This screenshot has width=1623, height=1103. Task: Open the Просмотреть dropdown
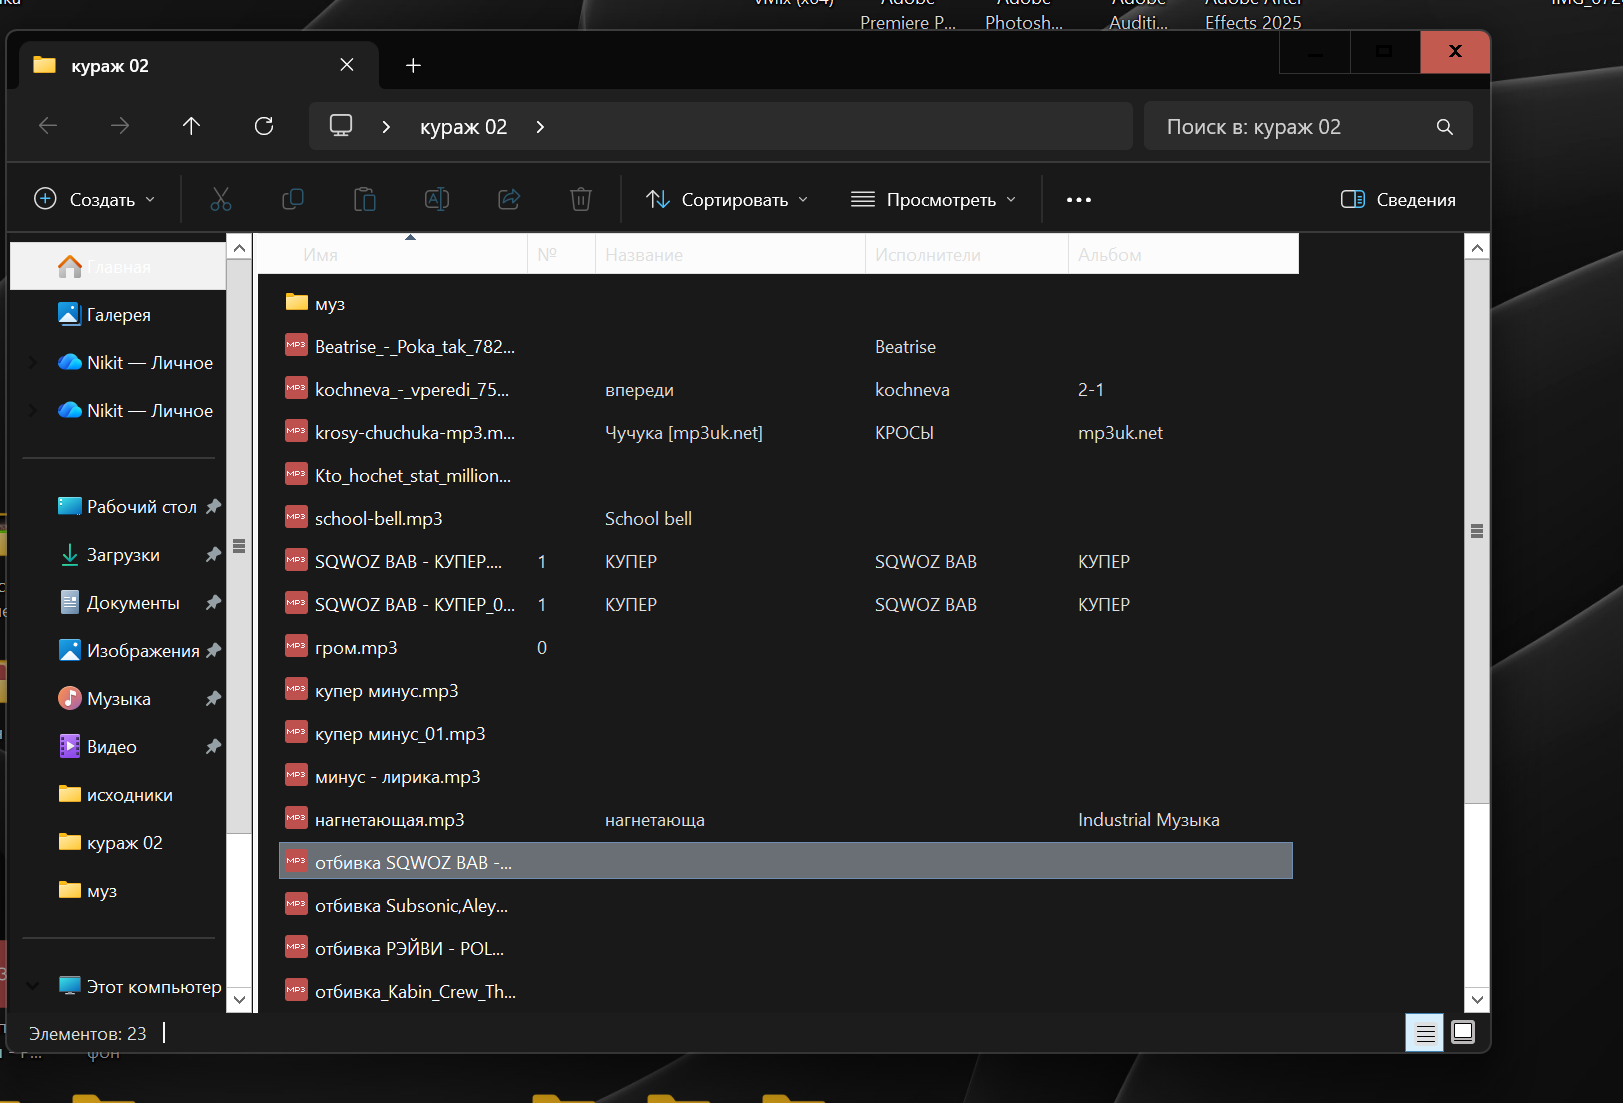(934, 199)
